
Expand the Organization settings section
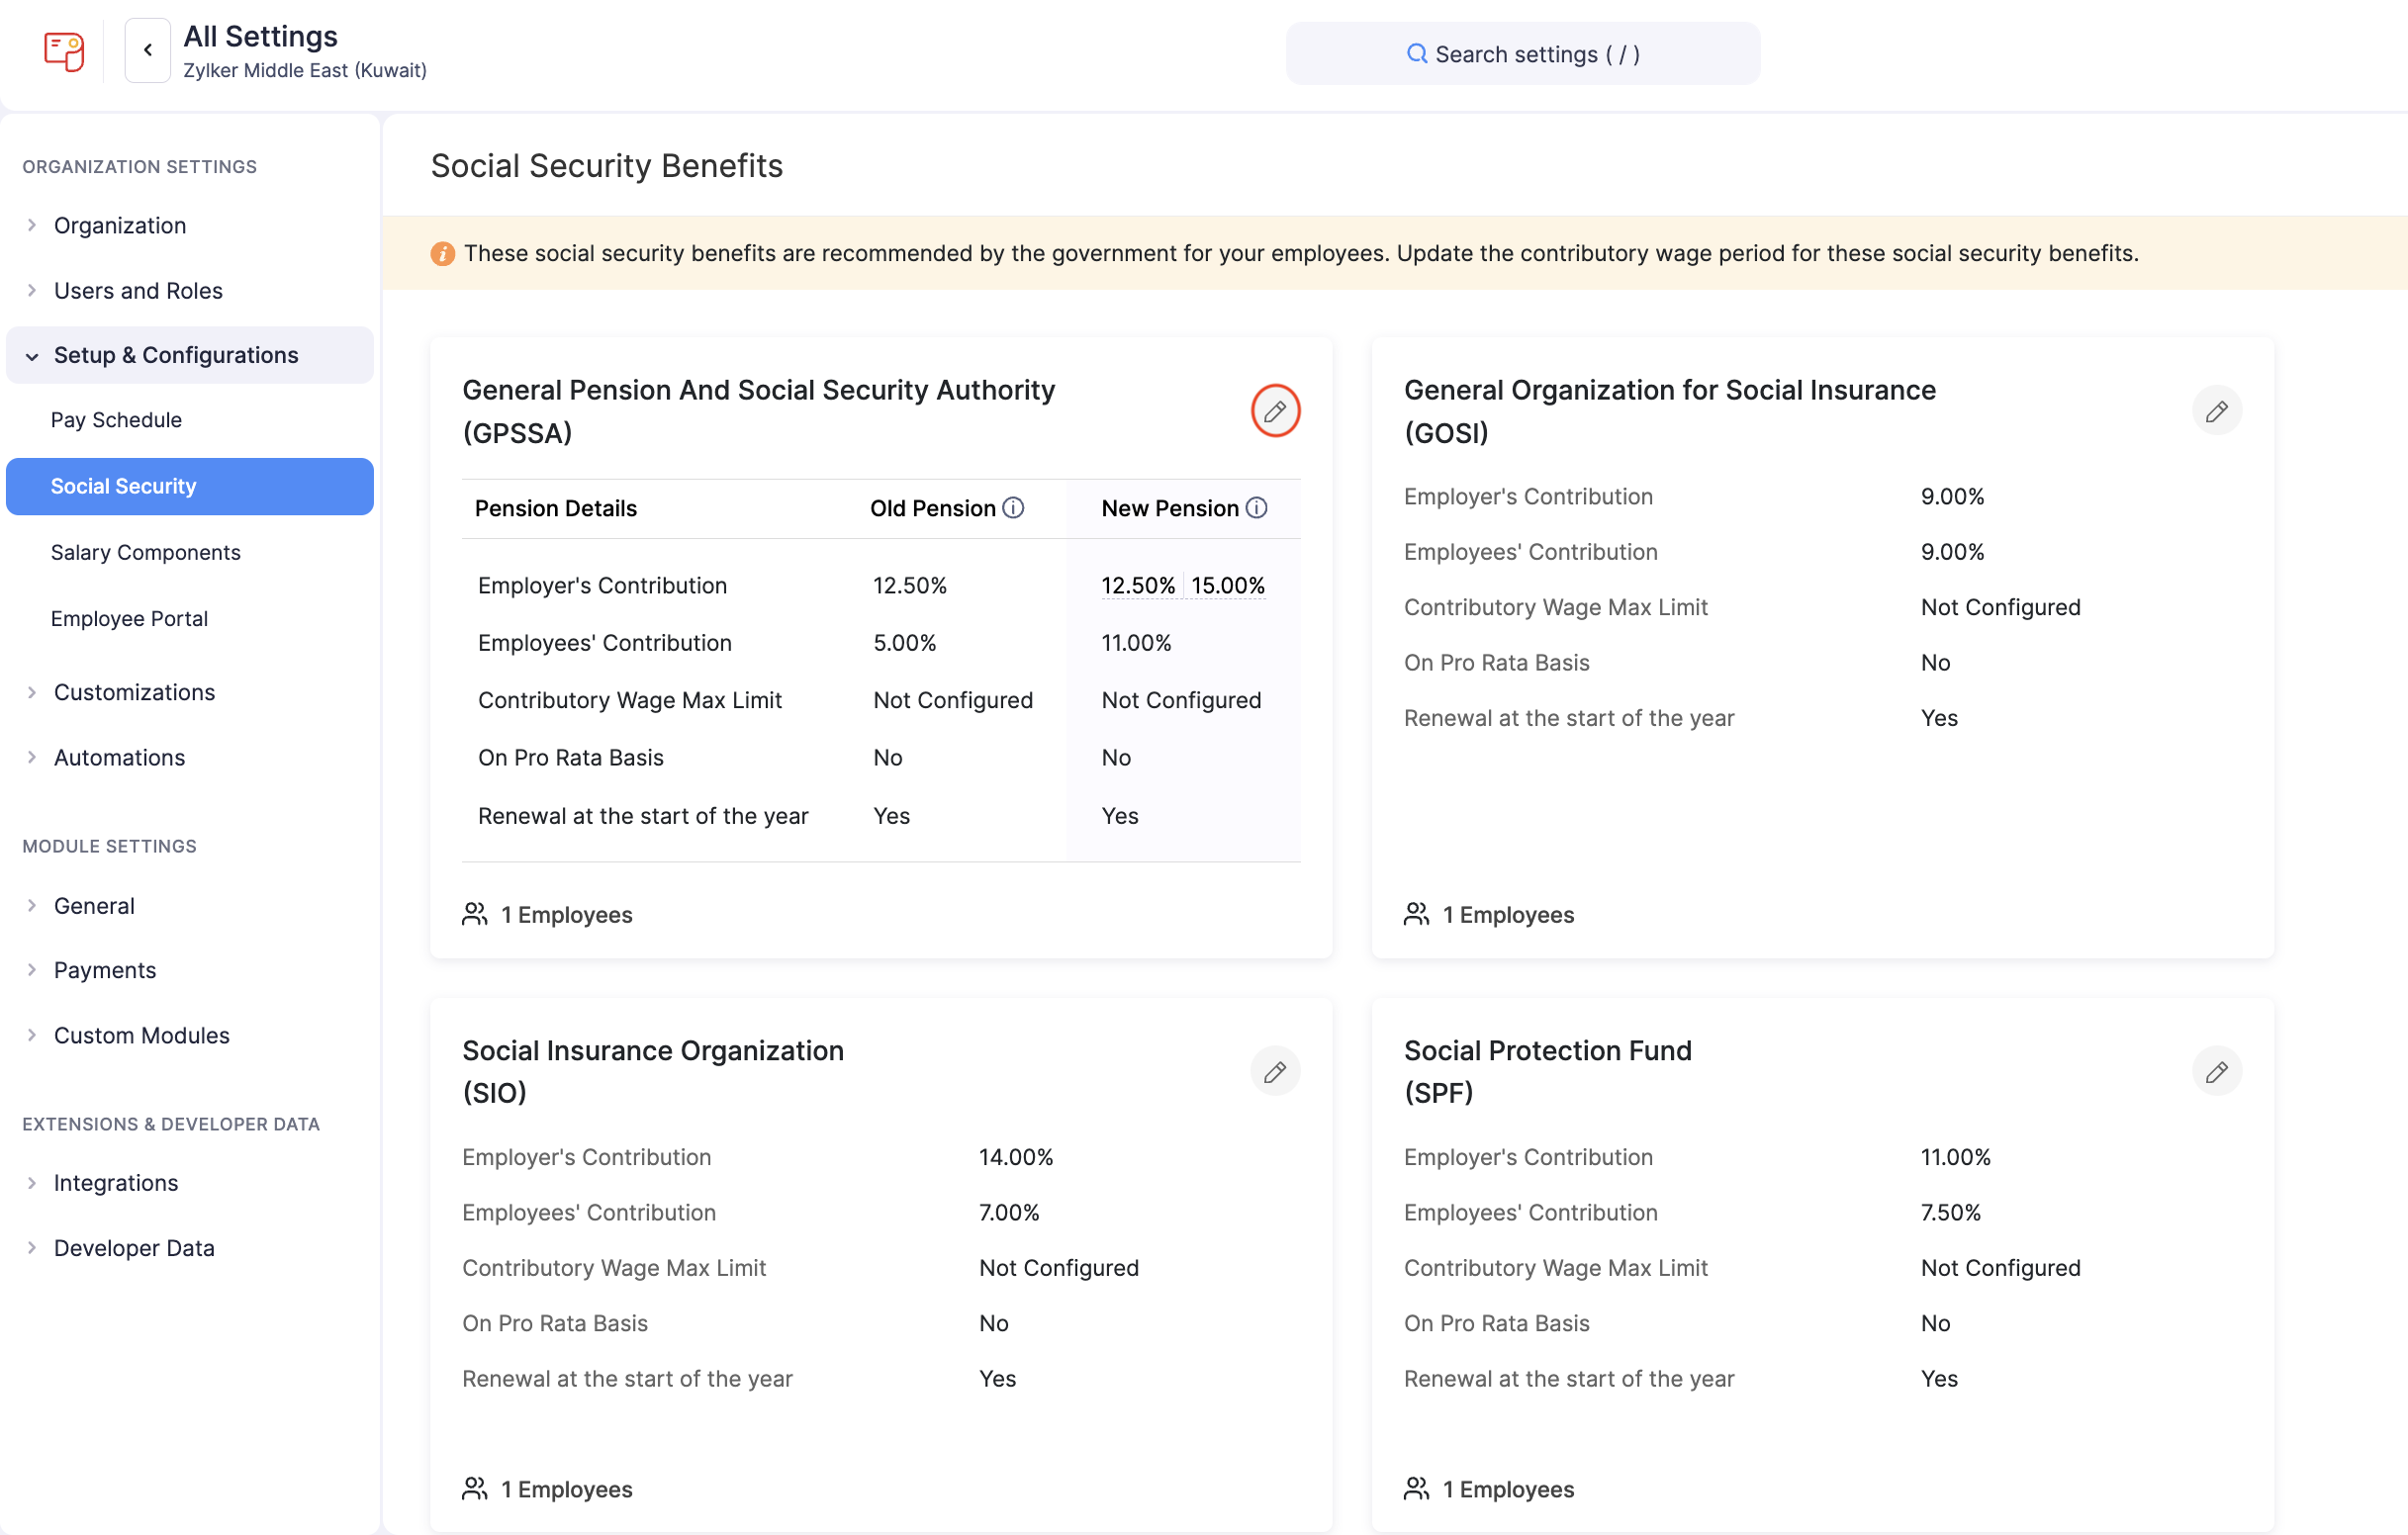[x=120, y=225]
